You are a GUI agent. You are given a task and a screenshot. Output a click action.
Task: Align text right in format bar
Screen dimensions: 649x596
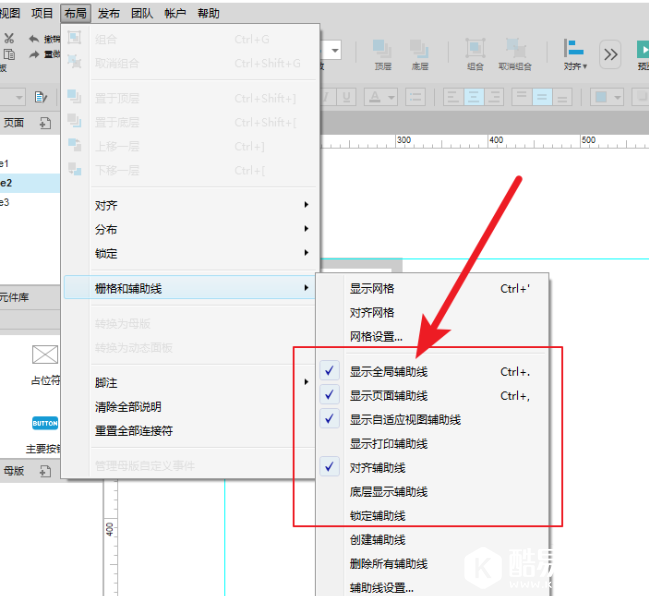pos(494,97)
